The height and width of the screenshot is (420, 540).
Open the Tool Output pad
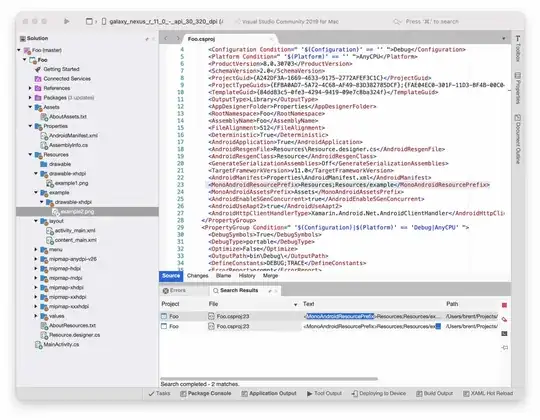coord(324,393)
